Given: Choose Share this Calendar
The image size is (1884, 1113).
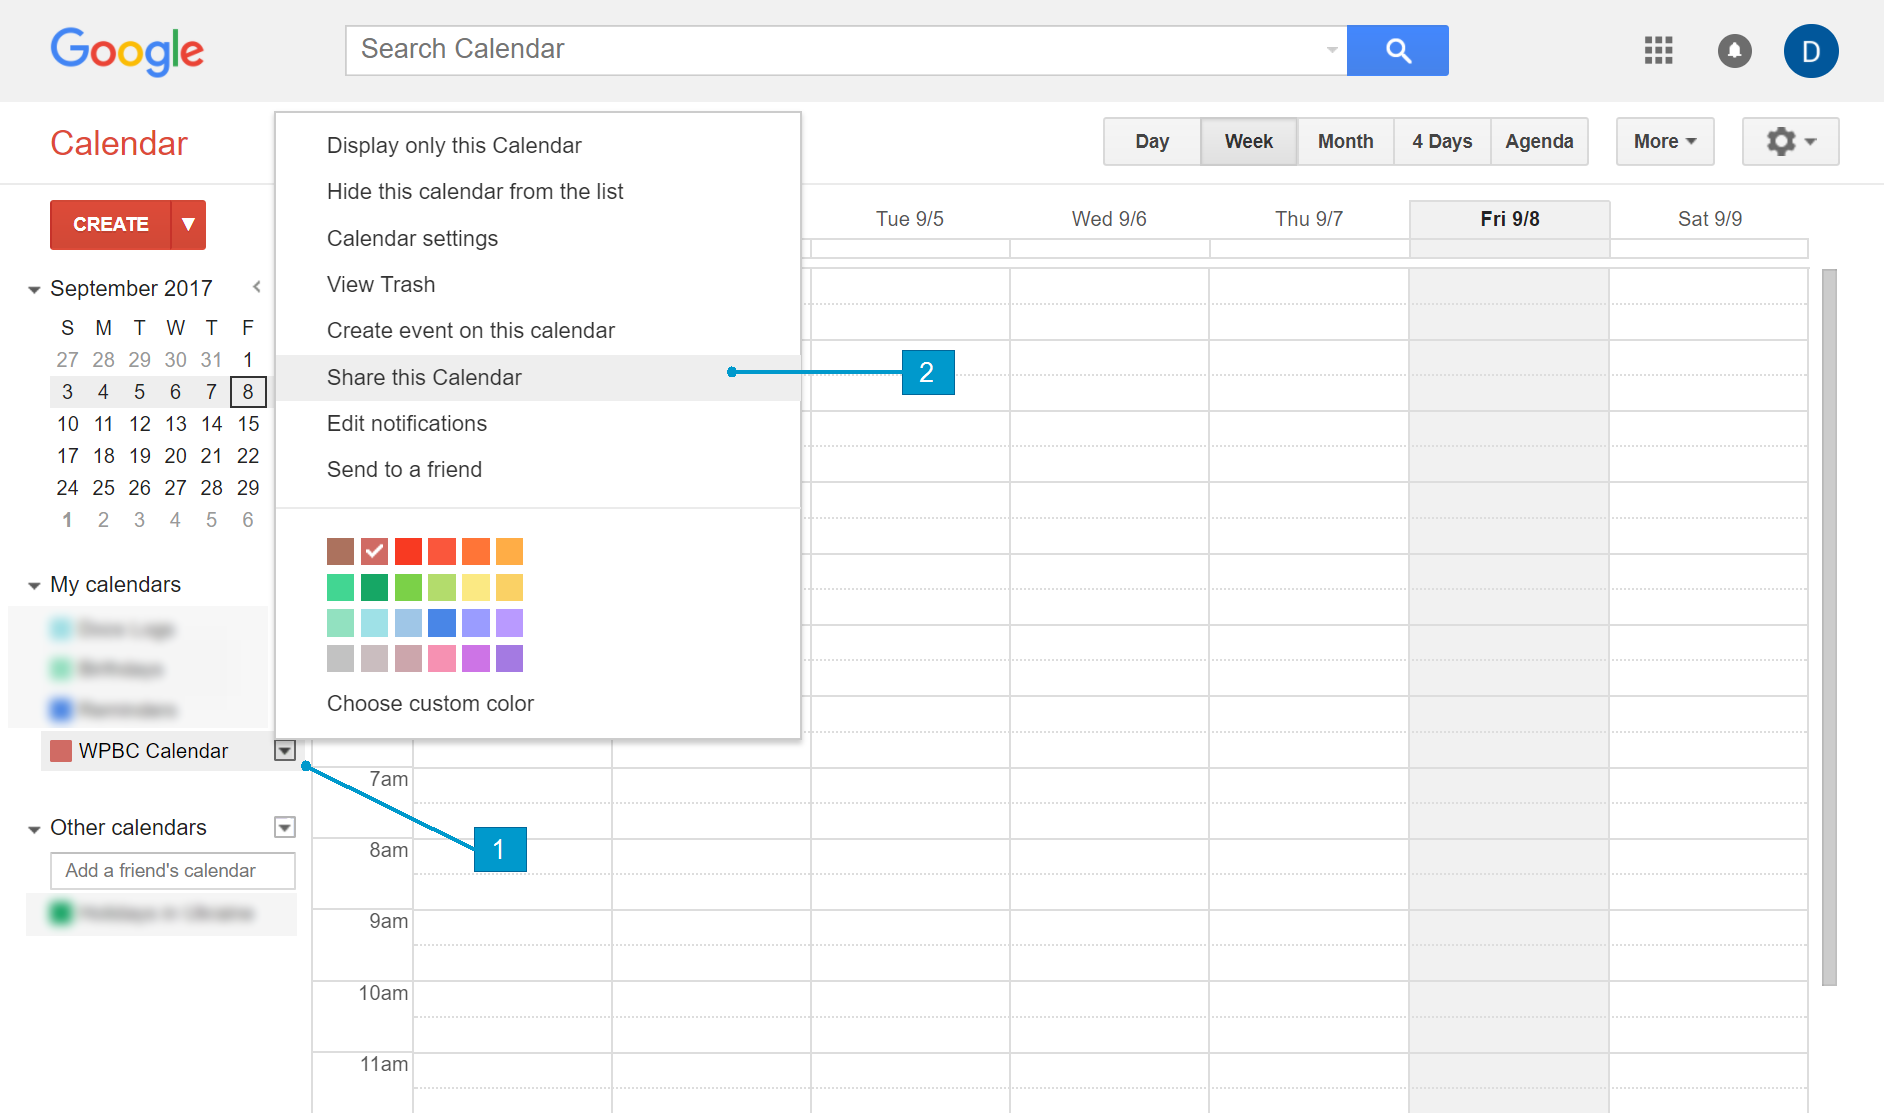Looking at the screenshot, I should pos(424,377).
